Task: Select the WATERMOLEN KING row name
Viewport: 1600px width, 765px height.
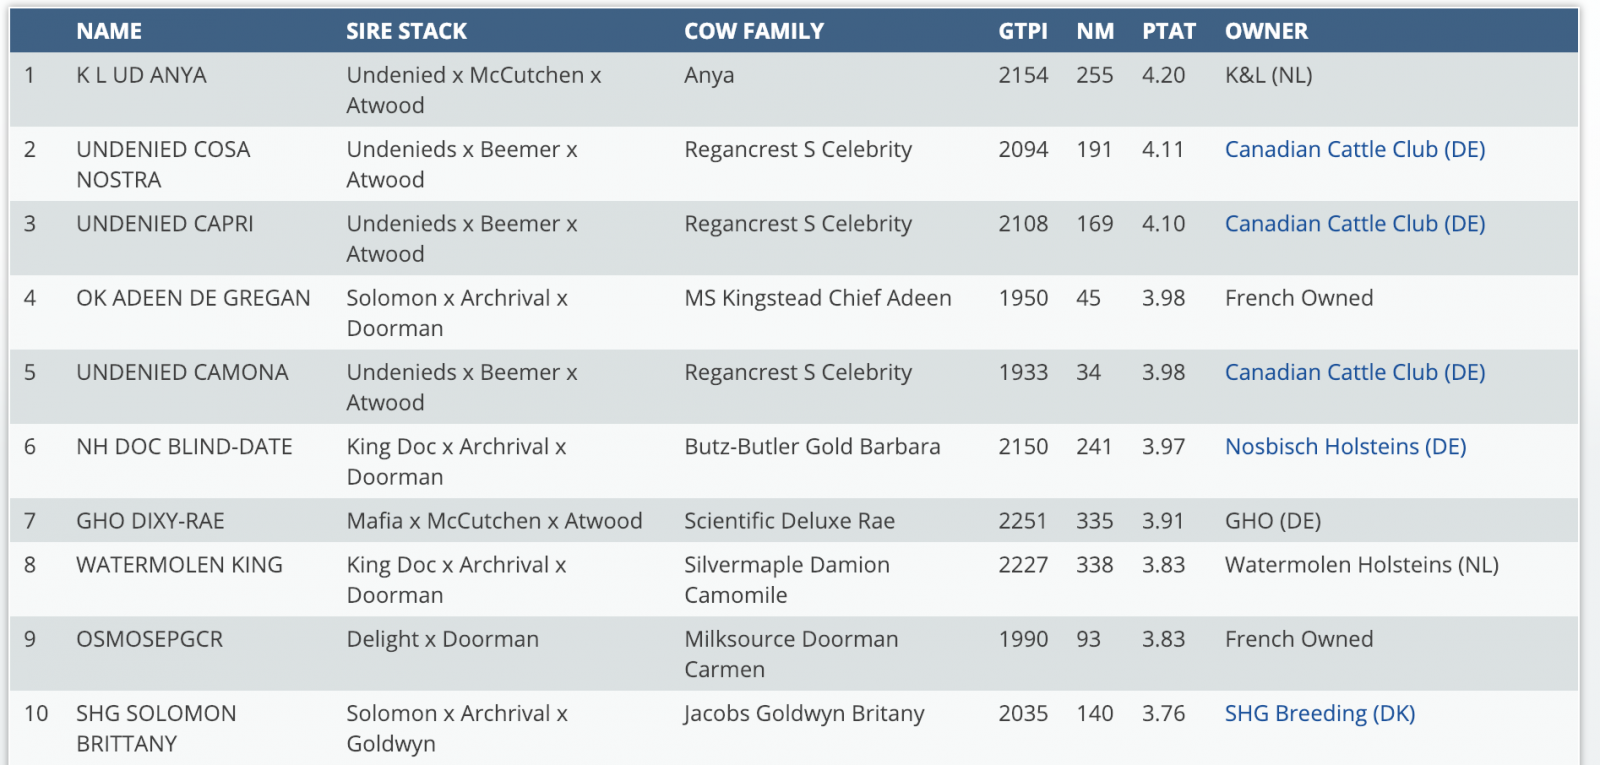Action: 179,565
